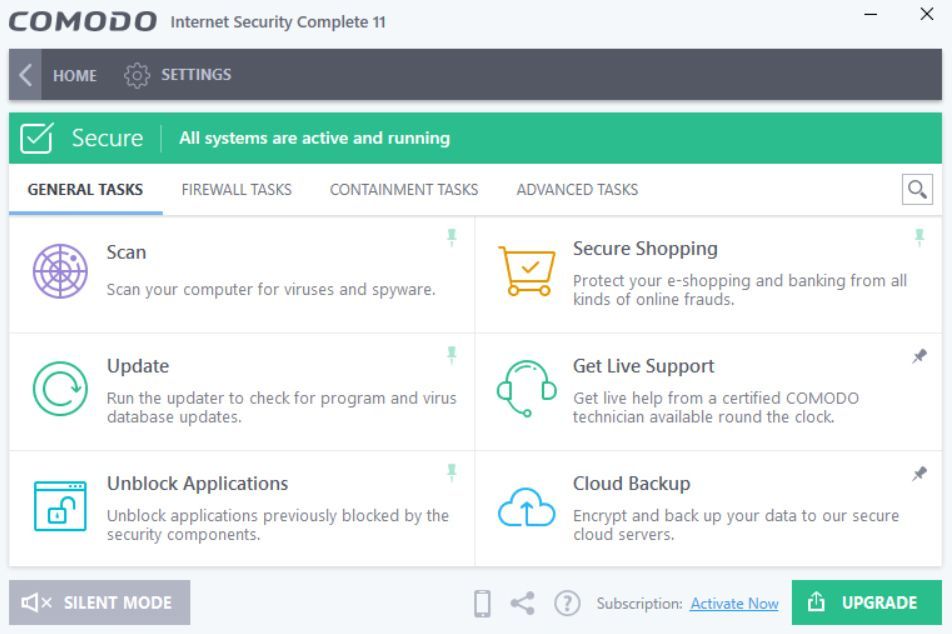Click 'Encrypt and back up your data' description
Image resolution: width=952 pixels, height=634 pixels.
[x=736, y=525]
